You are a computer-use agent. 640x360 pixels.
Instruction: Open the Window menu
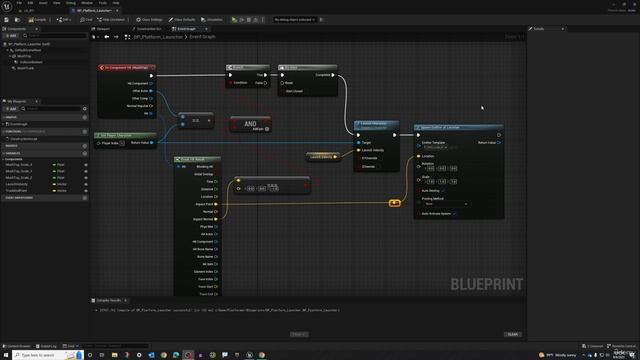[x=87, y=3]
